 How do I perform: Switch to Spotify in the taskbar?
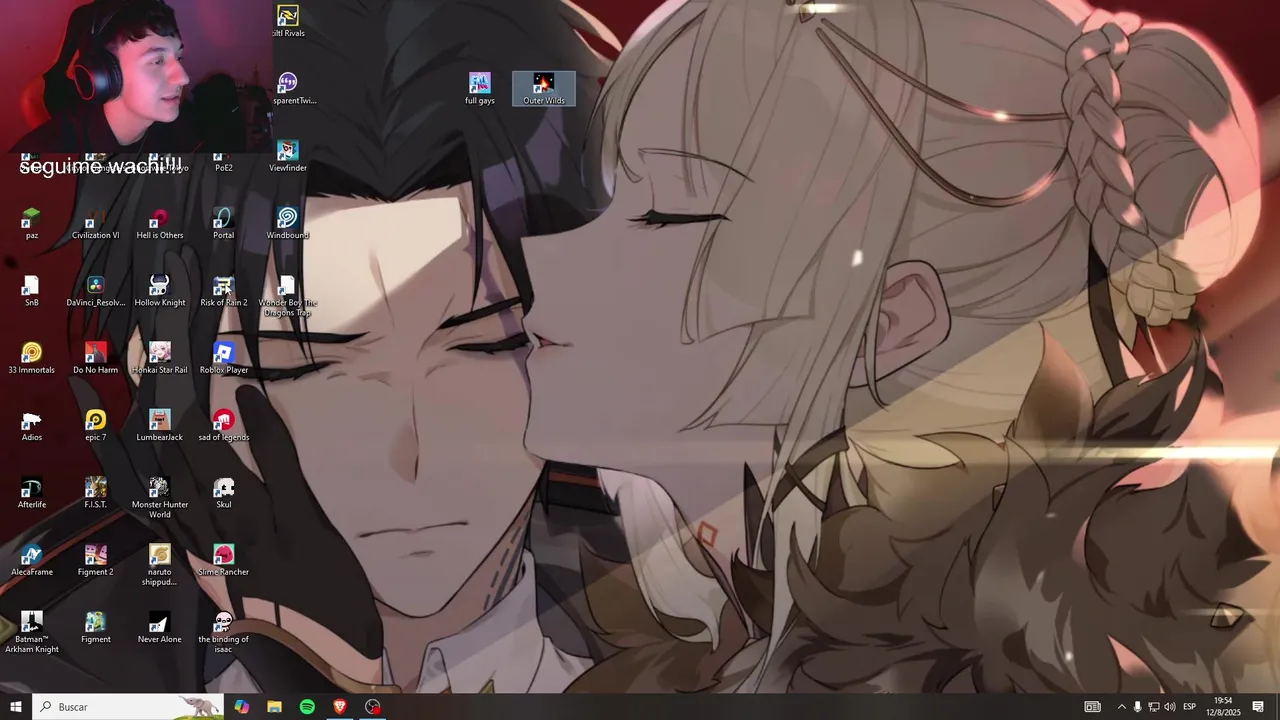tap(307, 707)
